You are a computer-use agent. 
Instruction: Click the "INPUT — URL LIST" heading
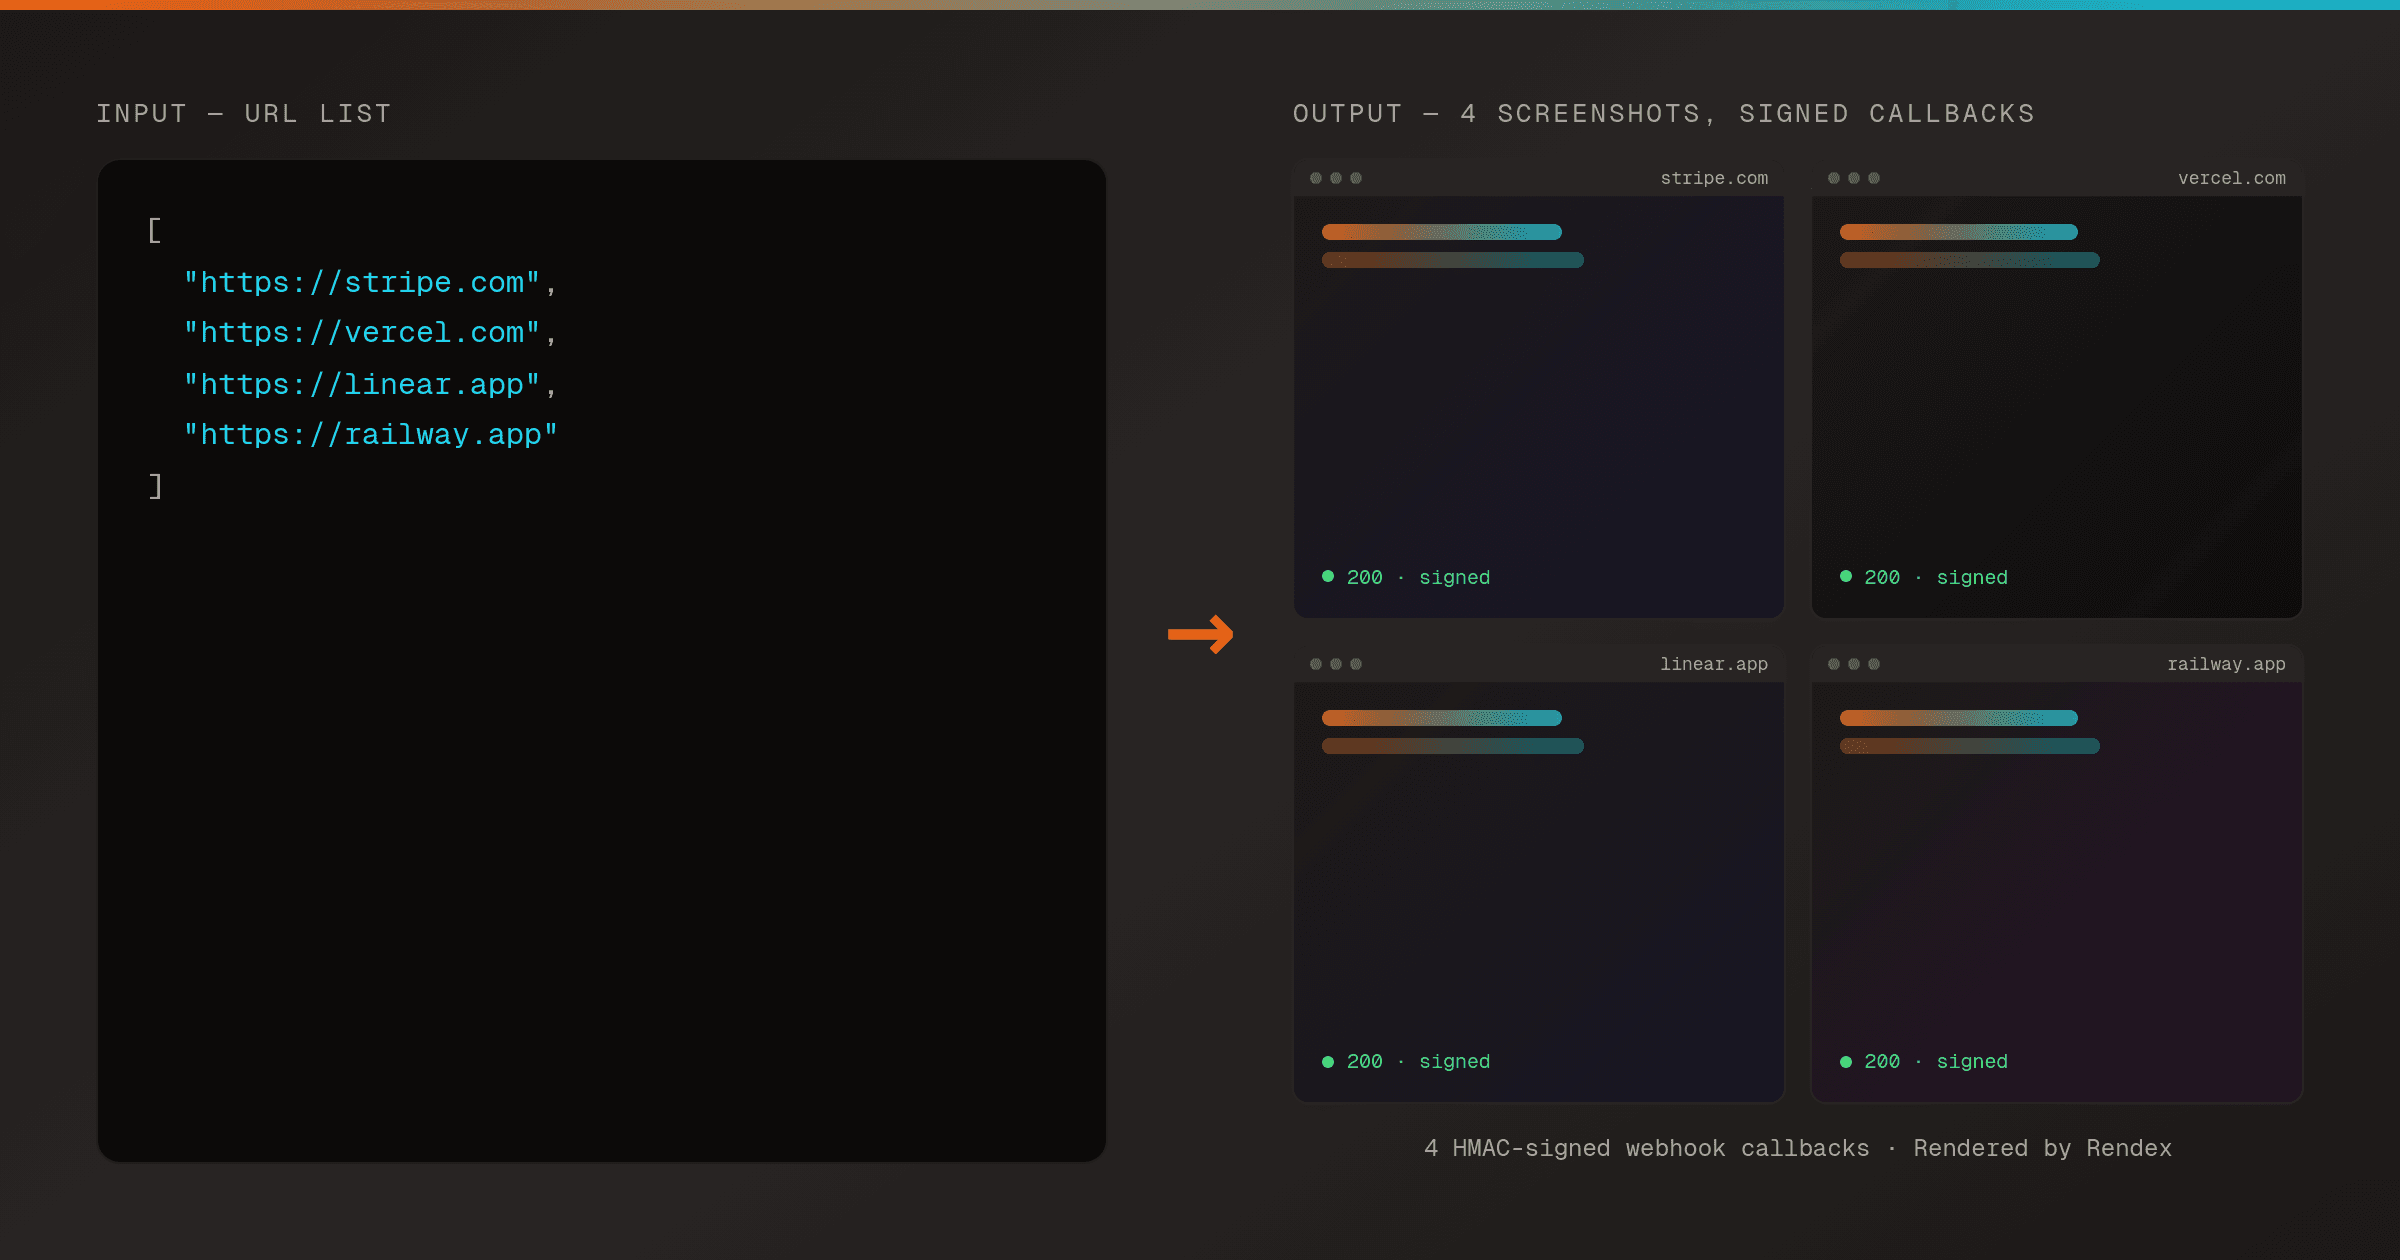(x=244, y=114)
